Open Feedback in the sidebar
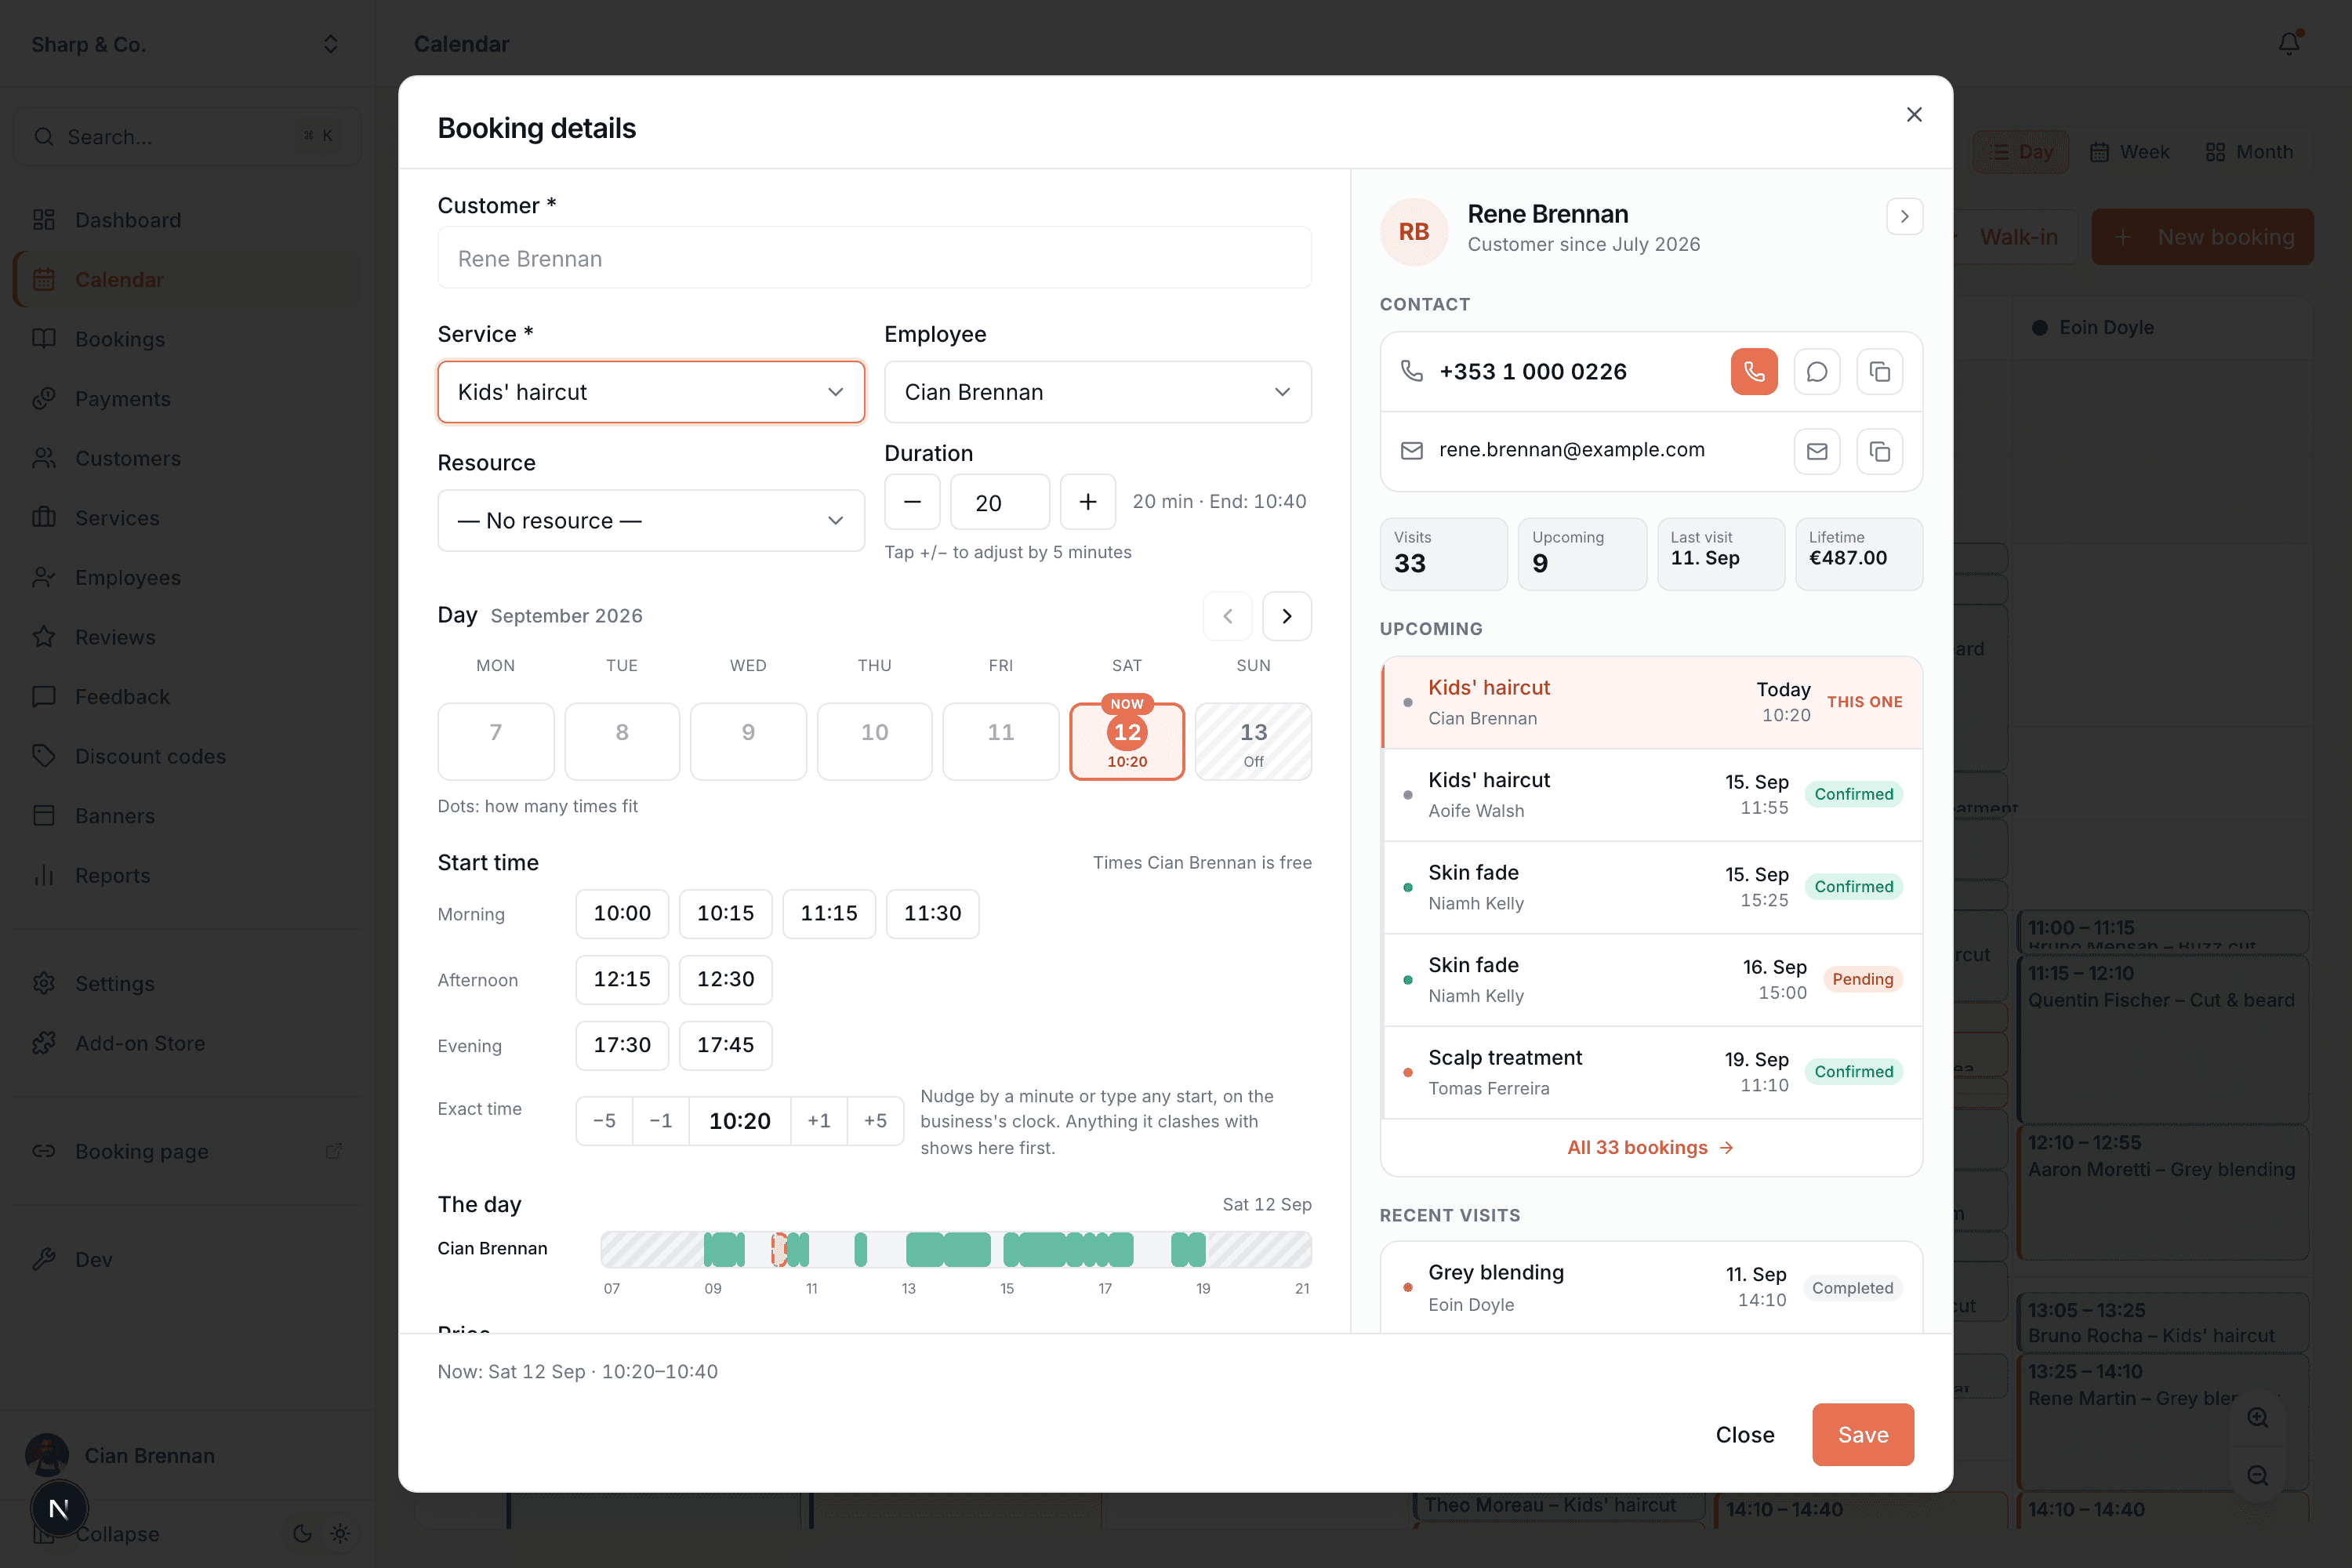 (187, 697)
